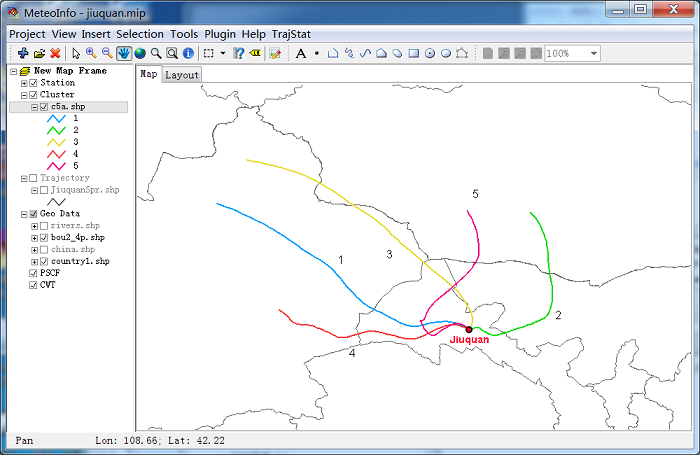
Task: Select the text label 'A' tool
Action: tap(300, 53)
